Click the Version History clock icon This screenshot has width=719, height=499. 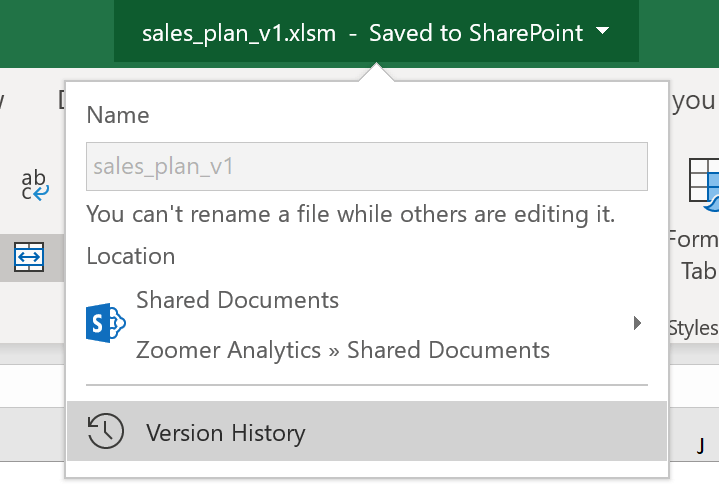pyautogui.click(x=105, y=432)
